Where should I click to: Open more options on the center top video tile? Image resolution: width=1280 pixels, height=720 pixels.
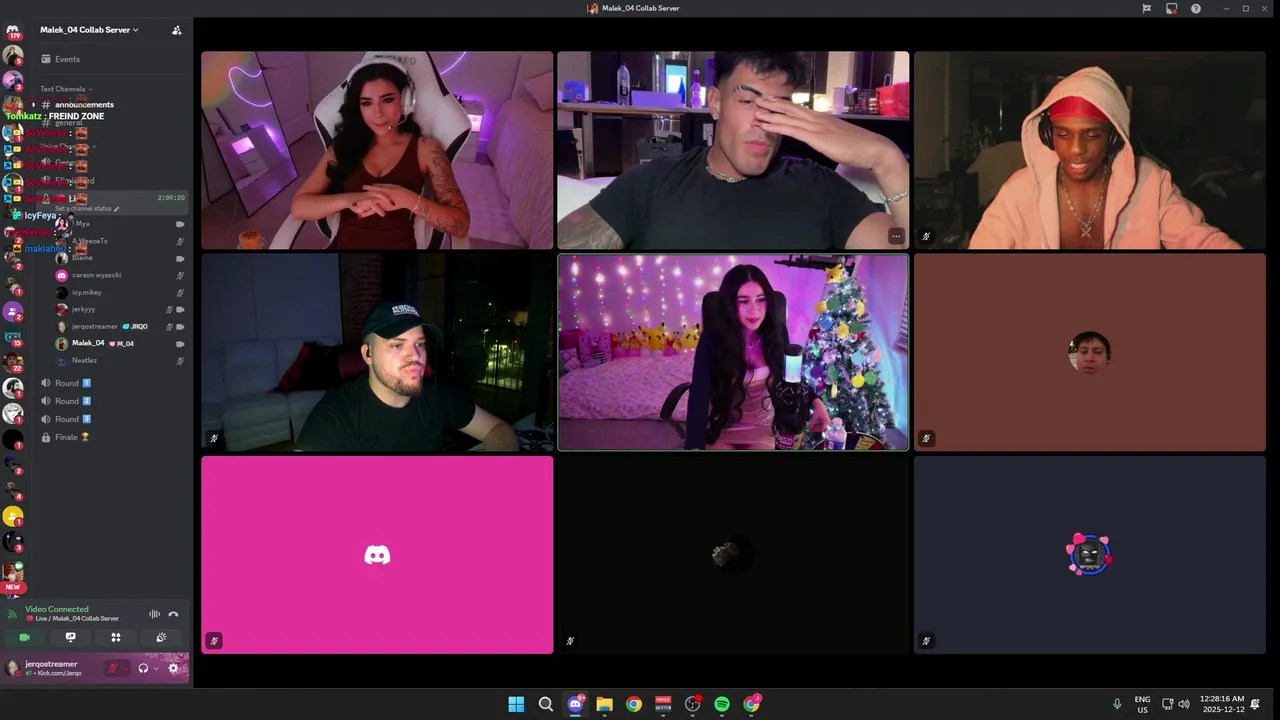click(x=896, y=237)
